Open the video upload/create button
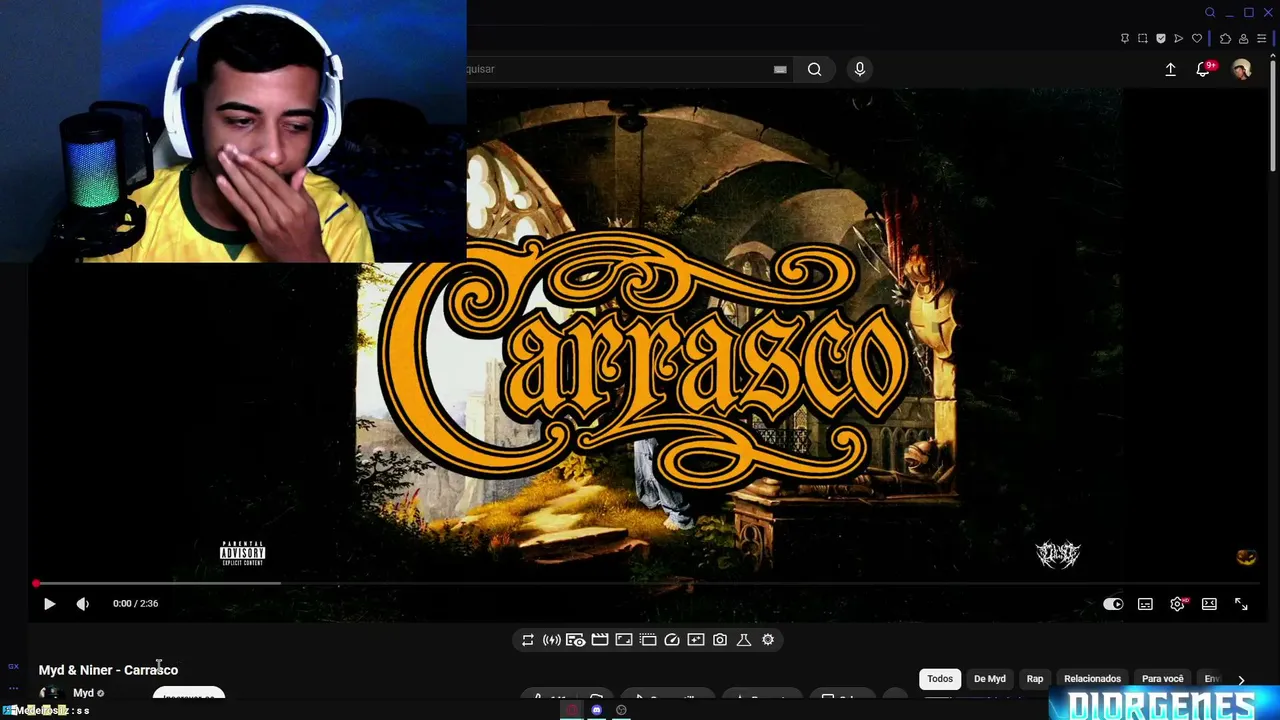 [x=1171, y=69]
